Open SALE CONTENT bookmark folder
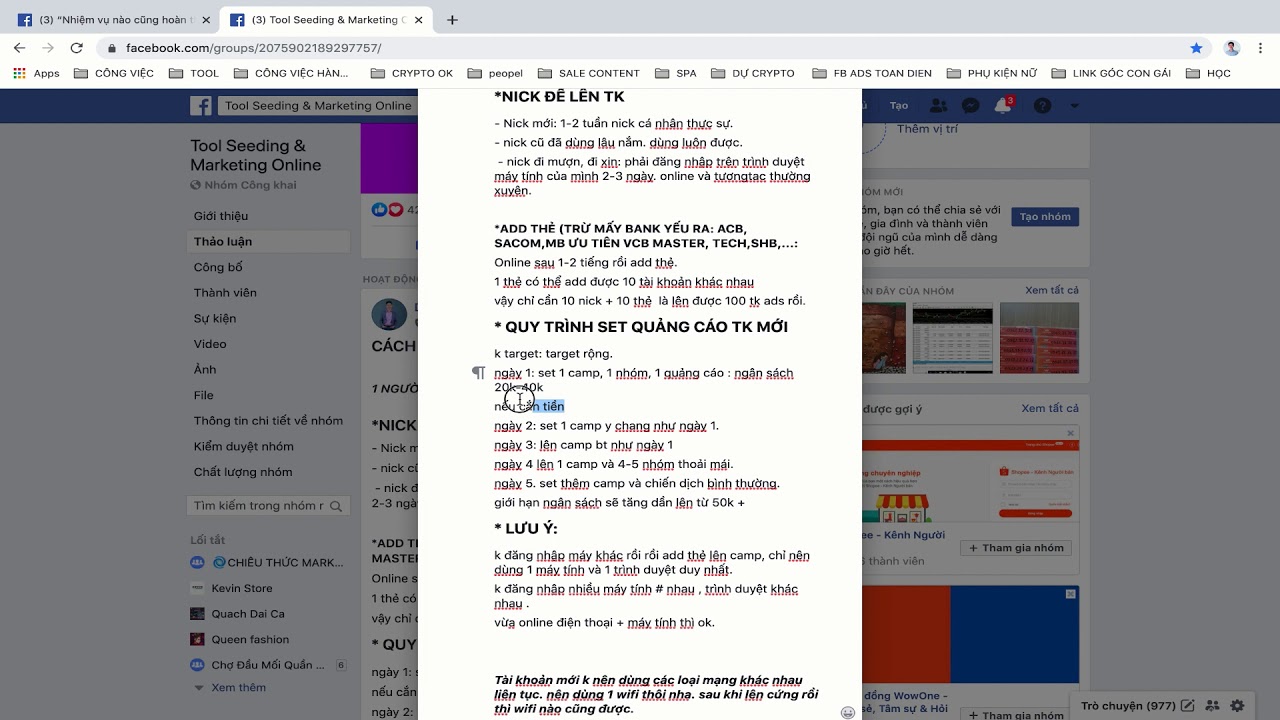 pos(588,73)
